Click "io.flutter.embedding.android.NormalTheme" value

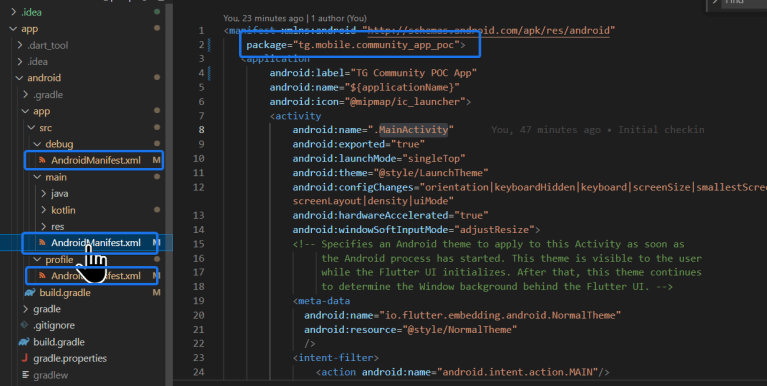pyautogui.click(x=500, y=315)
